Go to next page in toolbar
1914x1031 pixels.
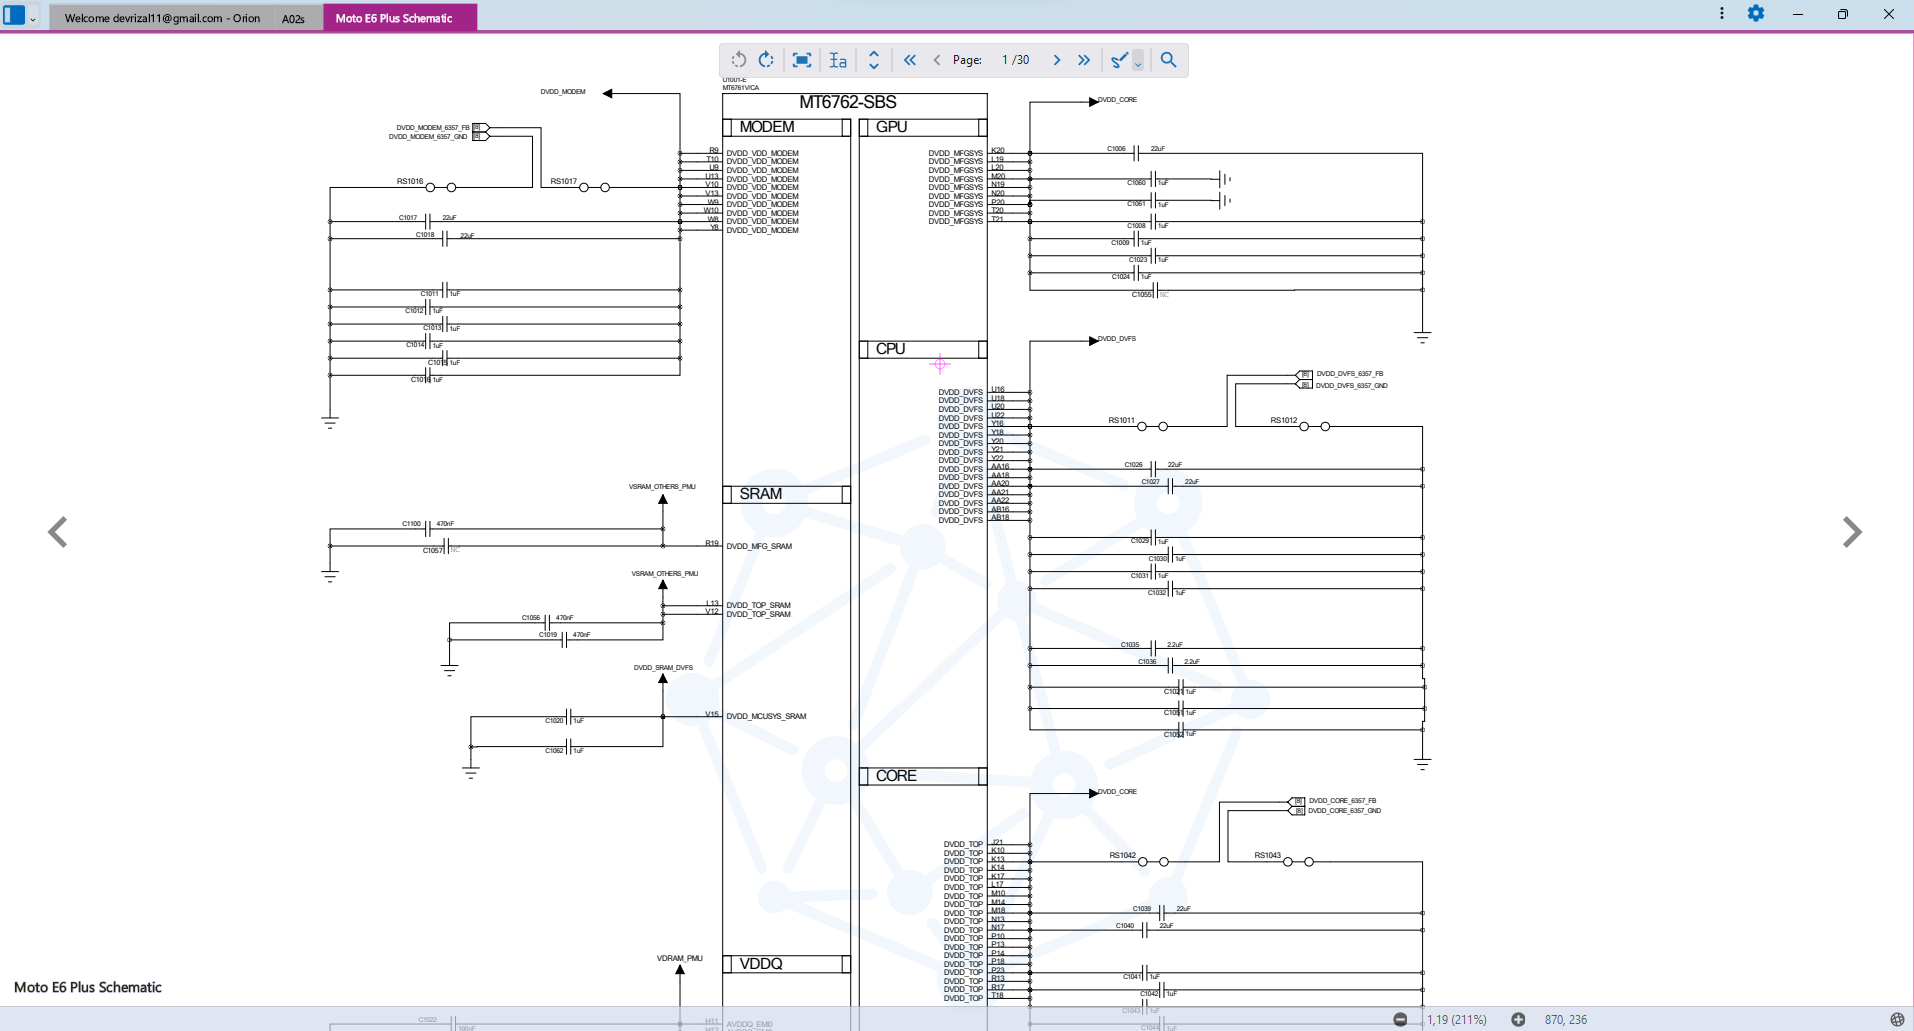(1057, 60)
